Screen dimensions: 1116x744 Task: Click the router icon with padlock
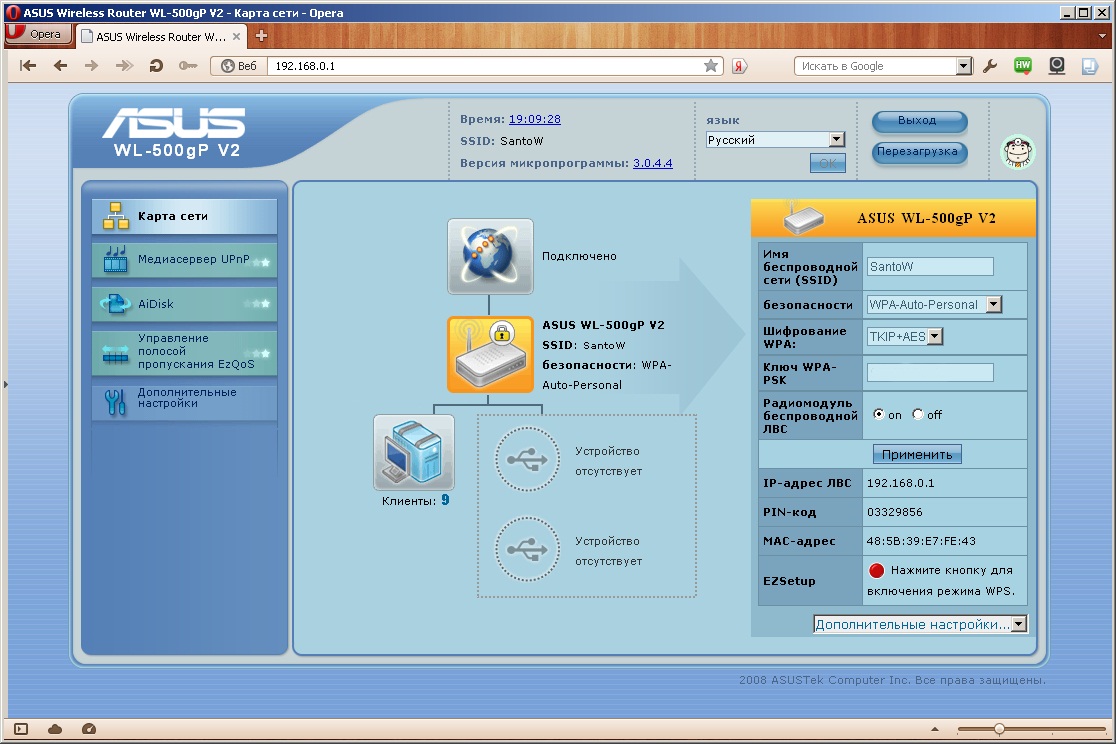[490, 355]
